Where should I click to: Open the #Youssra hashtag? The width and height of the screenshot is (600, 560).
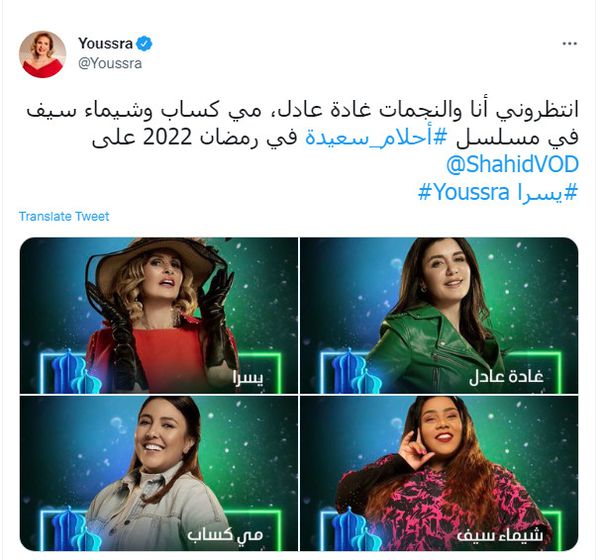[x=464, y=192]
